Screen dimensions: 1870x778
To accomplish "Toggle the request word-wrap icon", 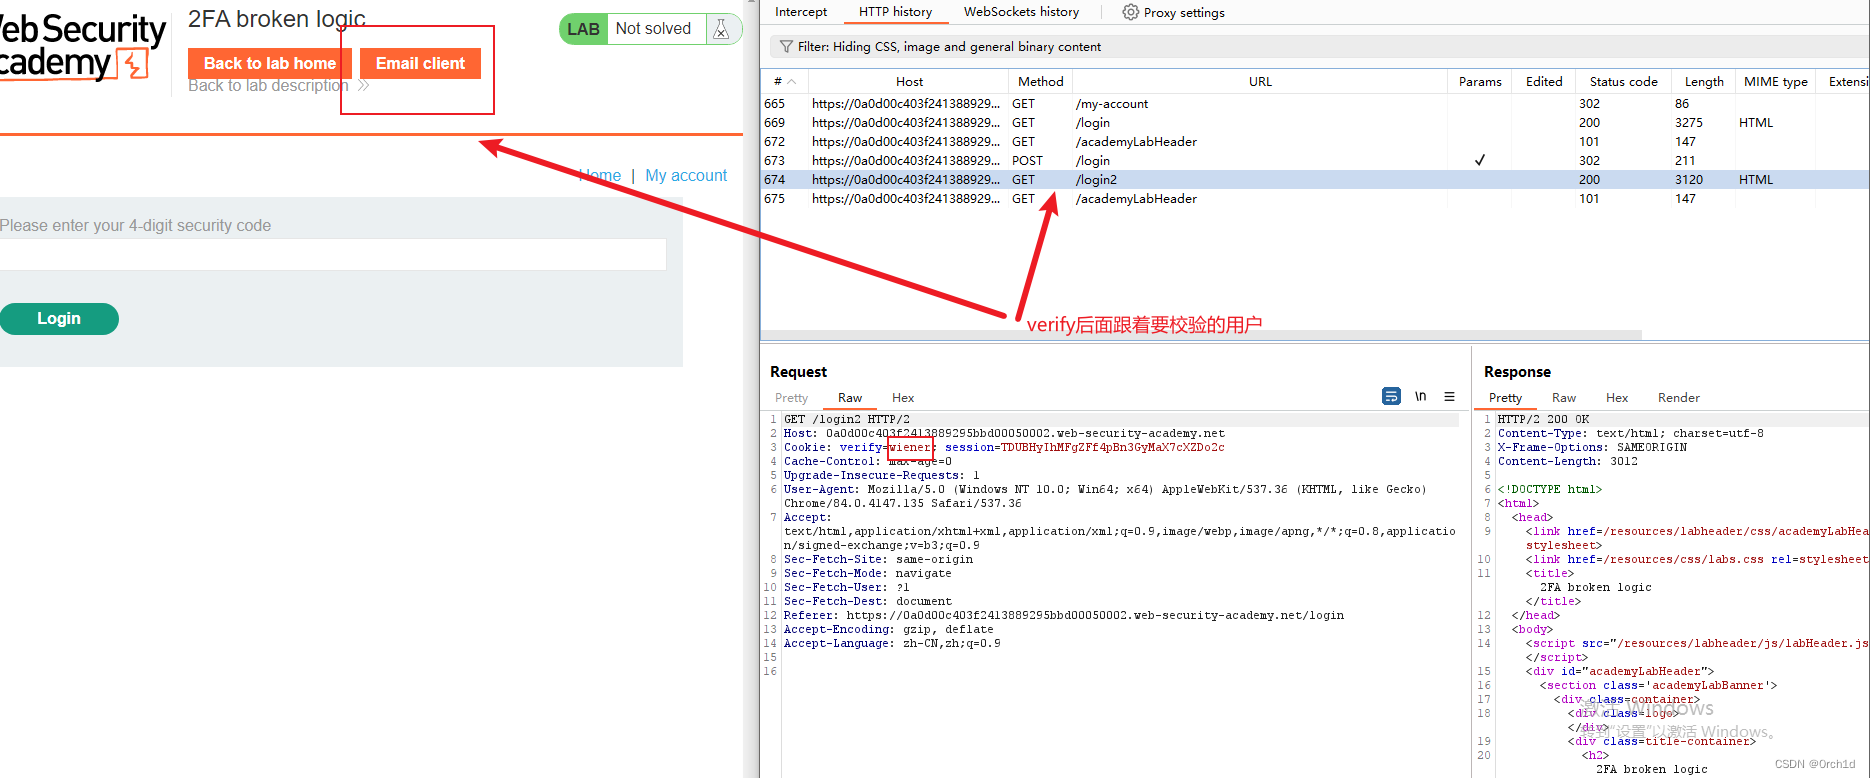I will (1391, 397).
